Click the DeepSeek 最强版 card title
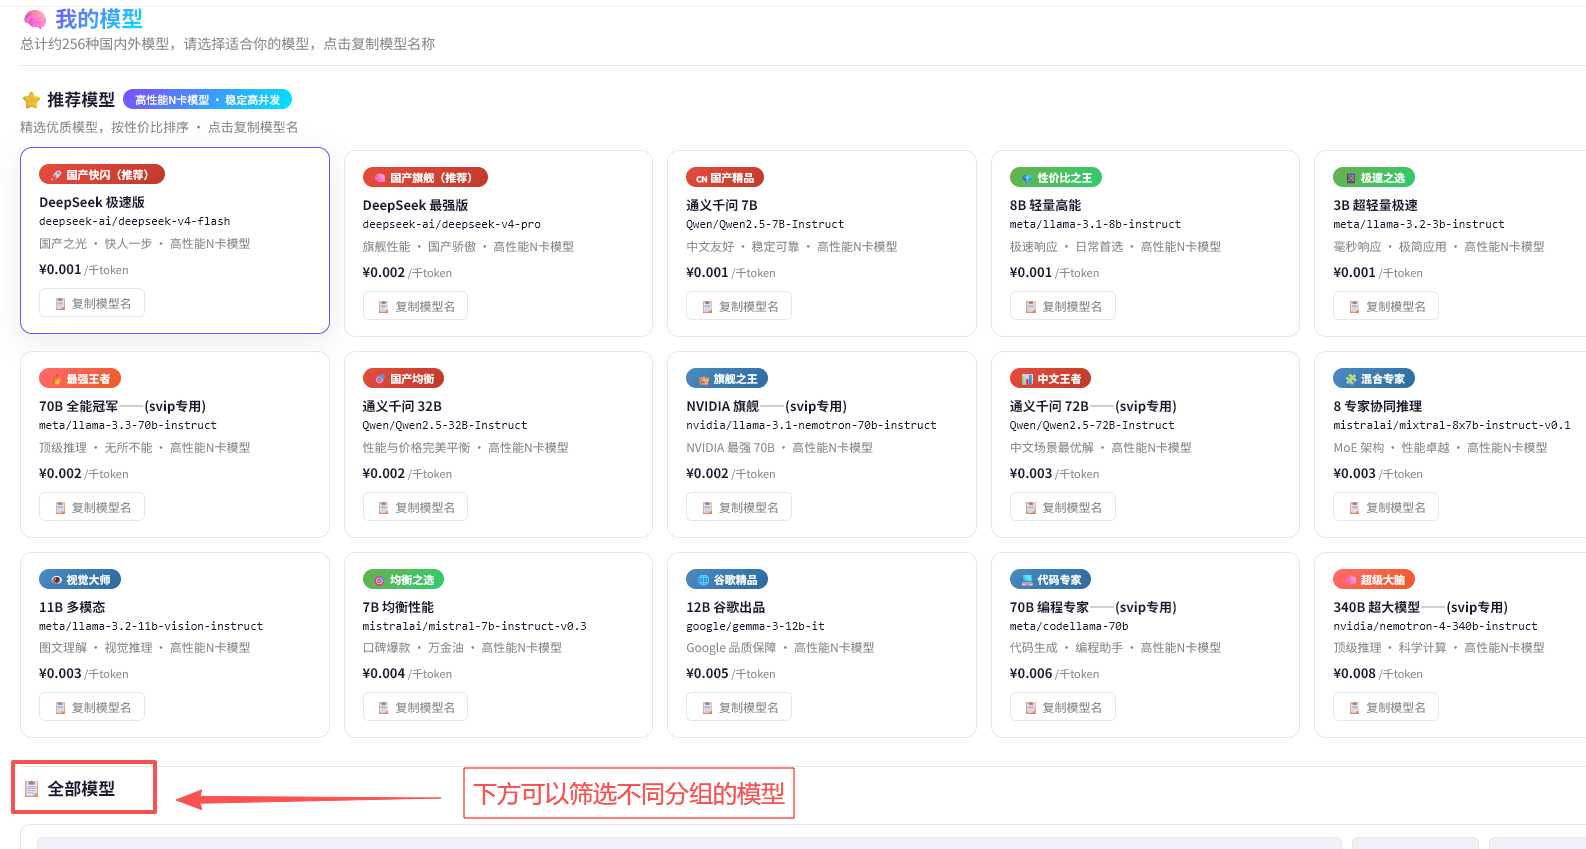 (416, 206)
